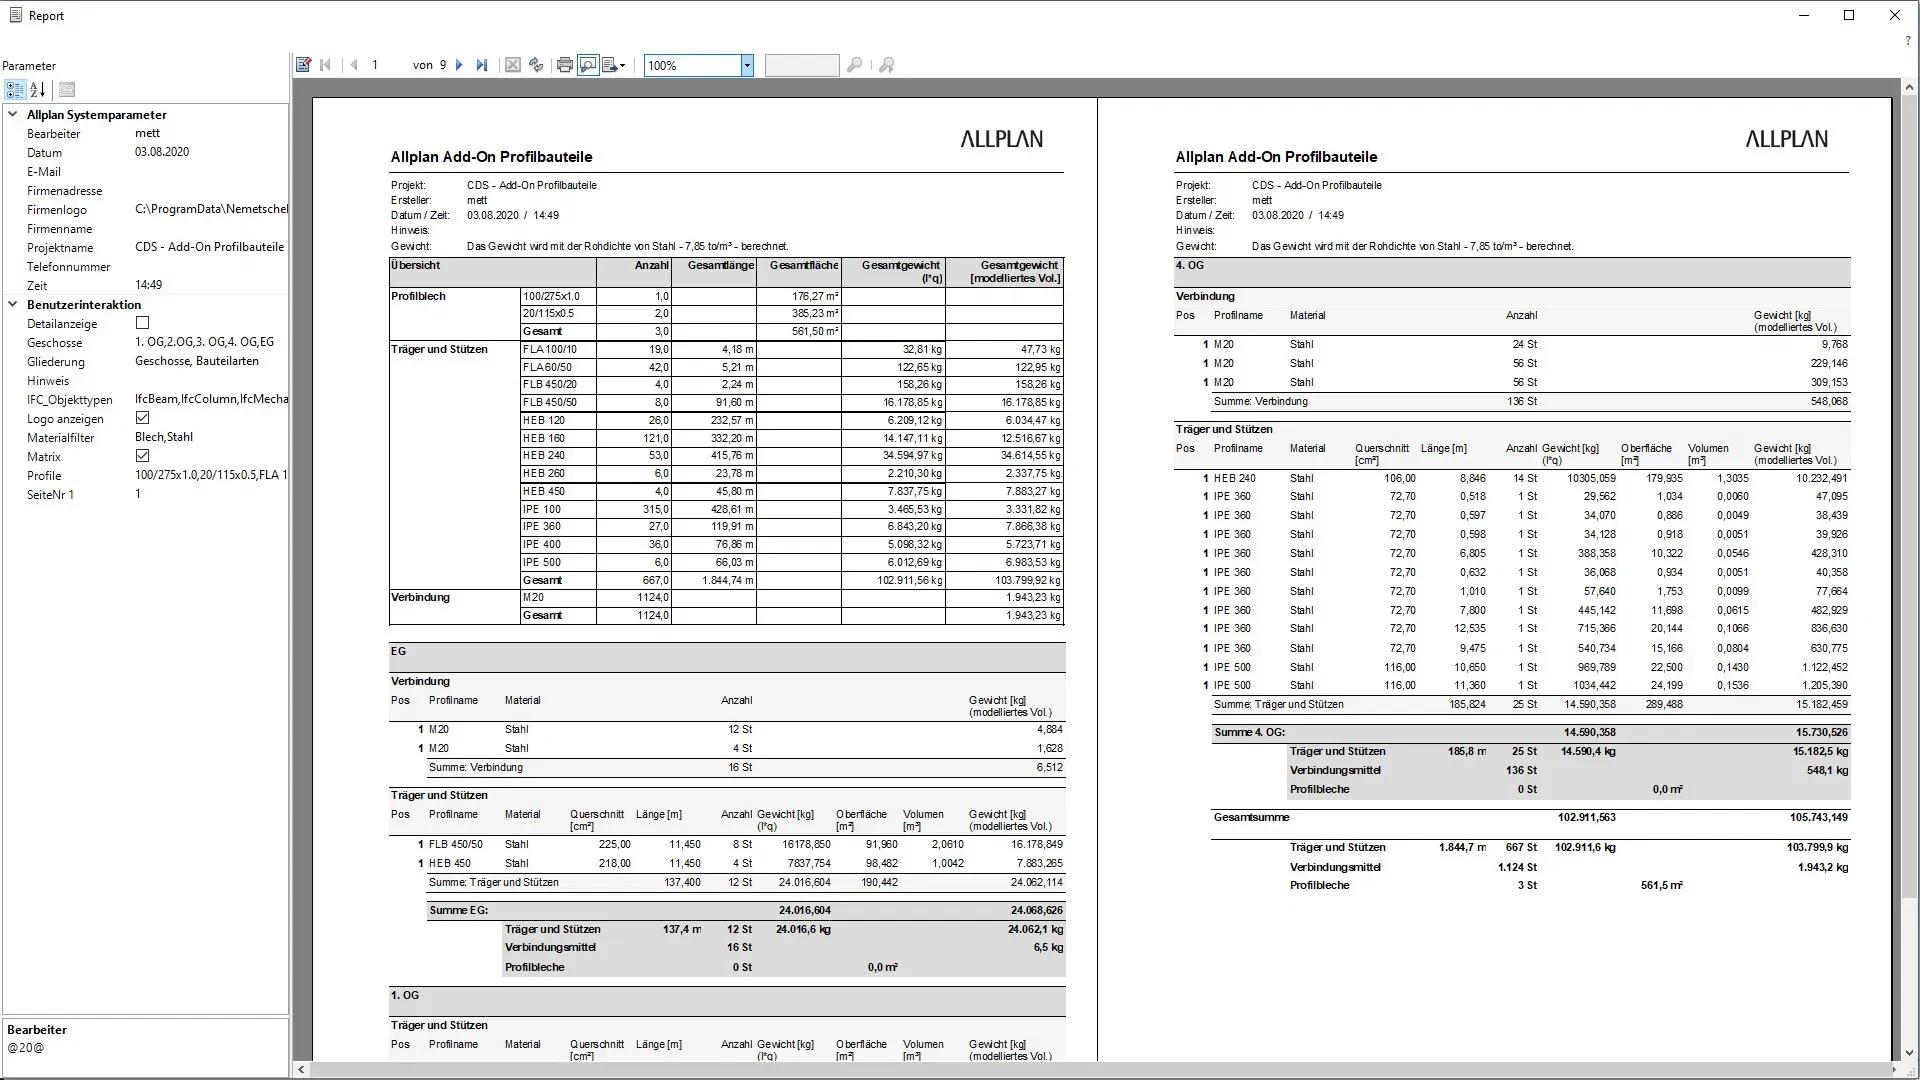The height and width of the screenshot is (1080, 1920).
Task: Toggle the Print preview icon
Action: [588, 64]
